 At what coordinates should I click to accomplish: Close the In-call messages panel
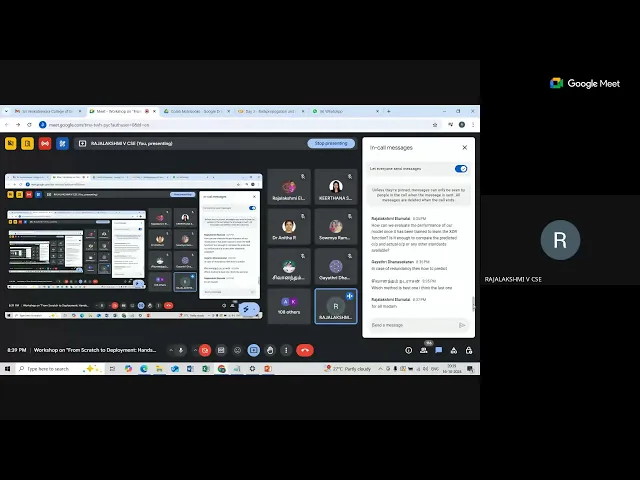[x=464, y=147]
